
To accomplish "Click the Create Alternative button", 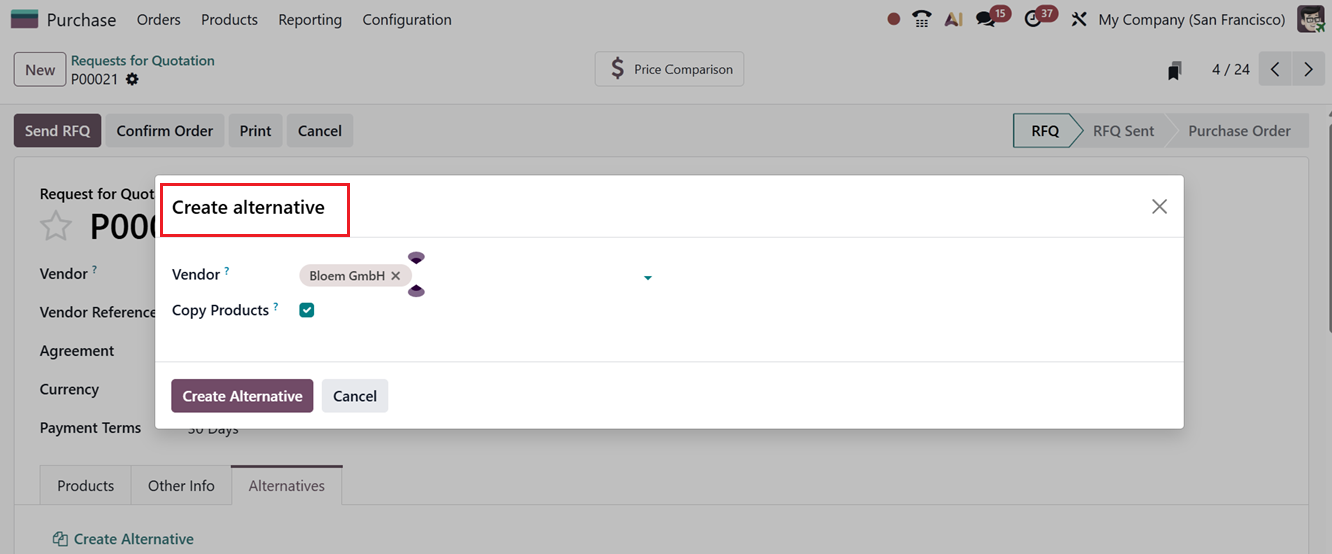I will [242, 396].
